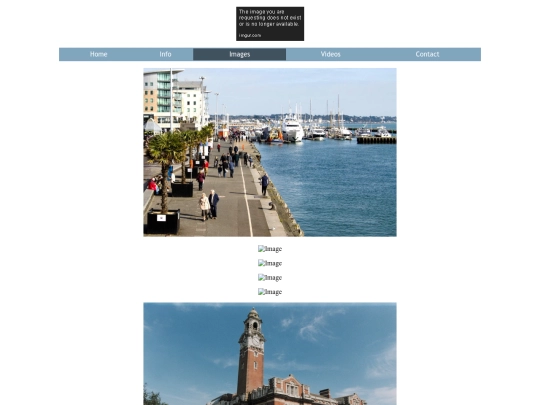
Task: Click the clock tower building photo
Action: [270, 354]
